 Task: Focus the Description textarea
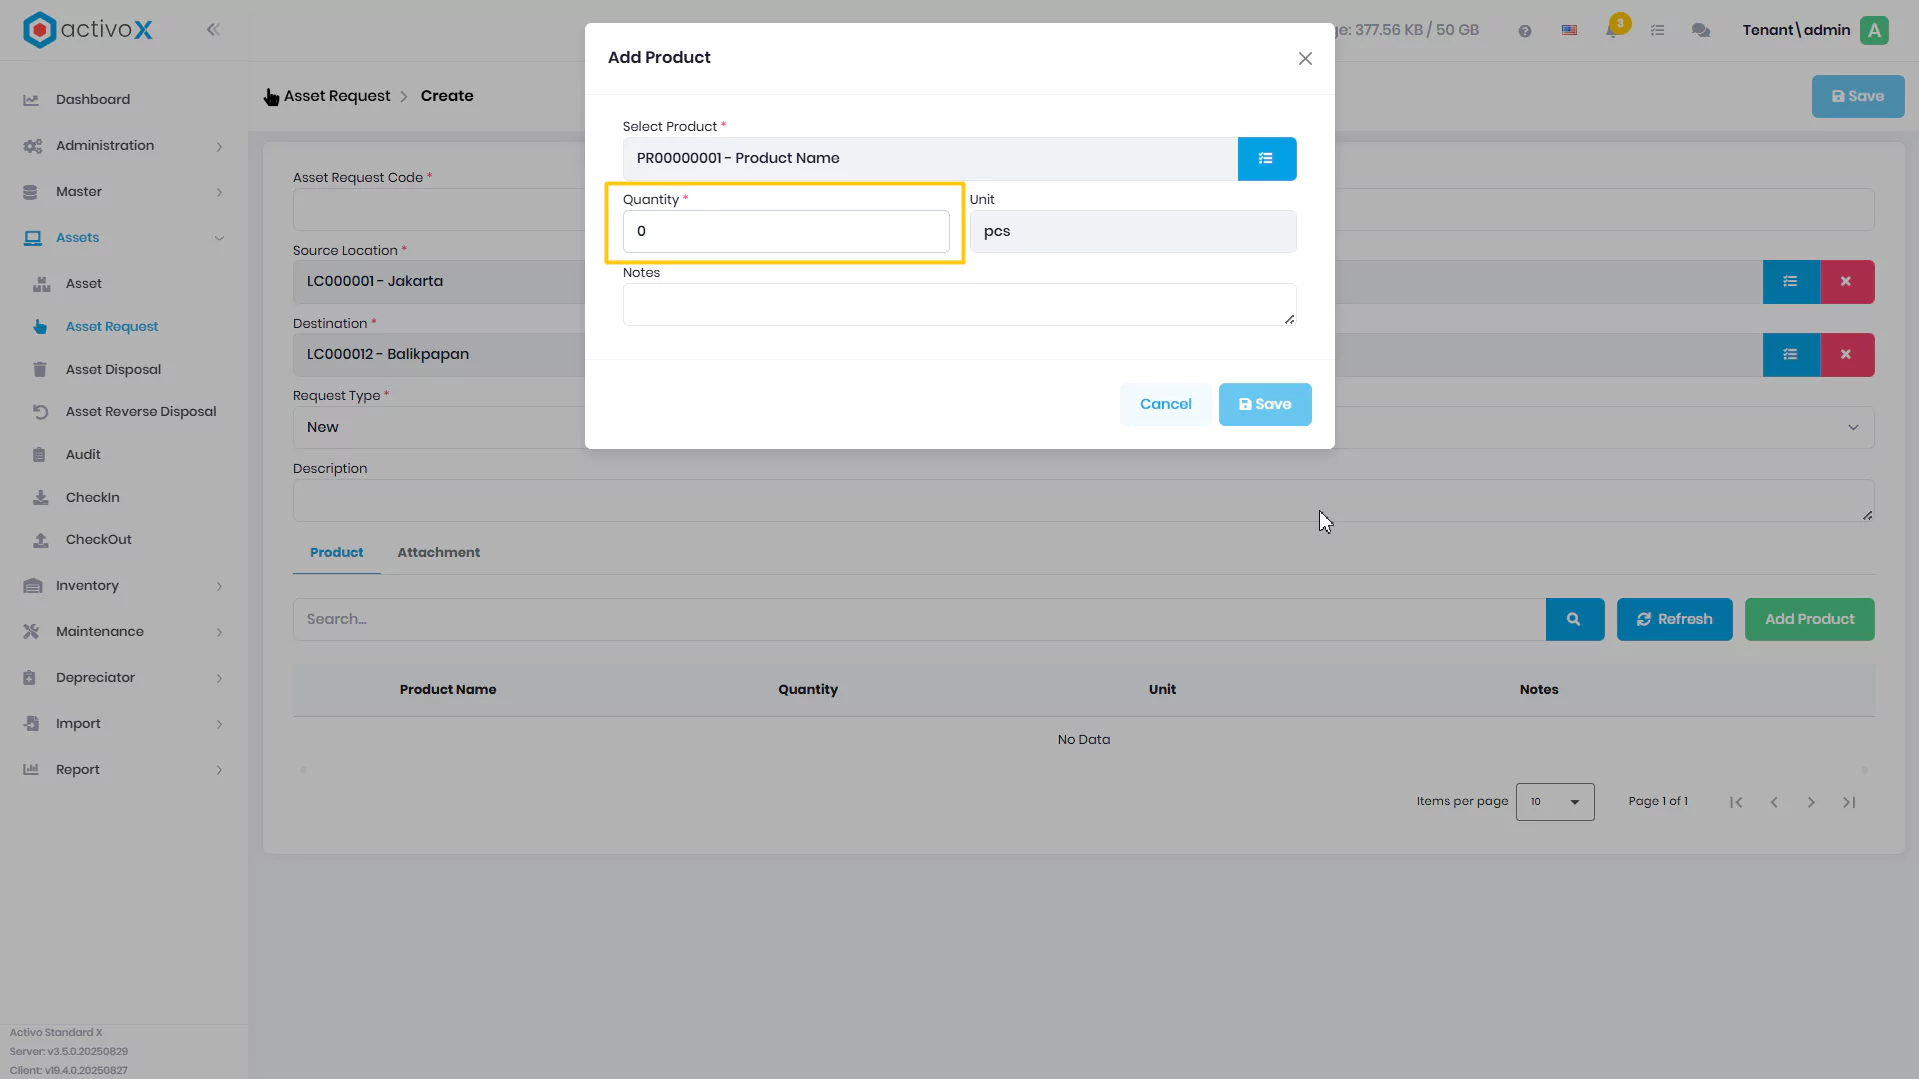pos(1083,501)
